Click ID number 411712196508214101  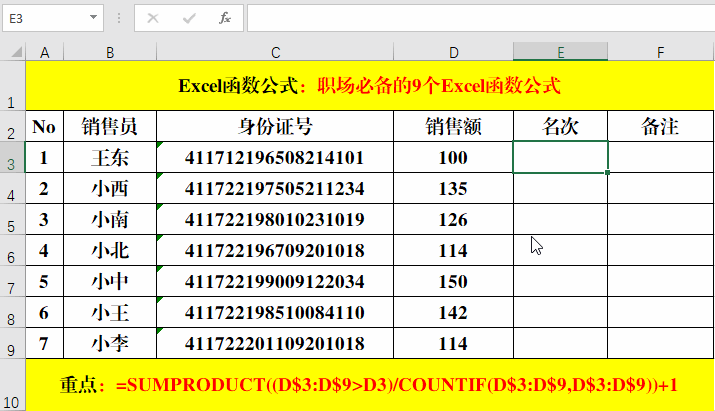pos(275,157)
